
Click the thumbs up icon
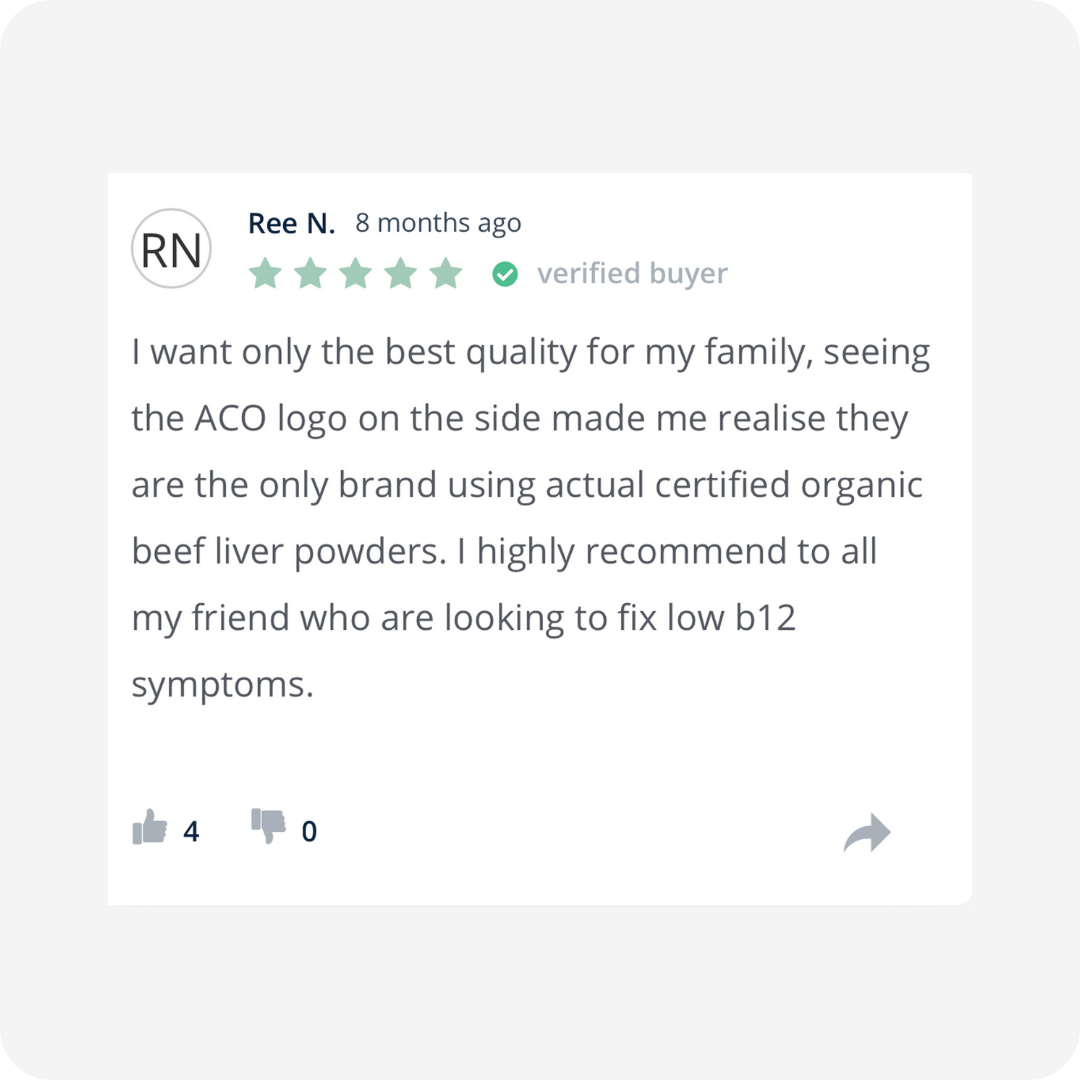(149, 827)
